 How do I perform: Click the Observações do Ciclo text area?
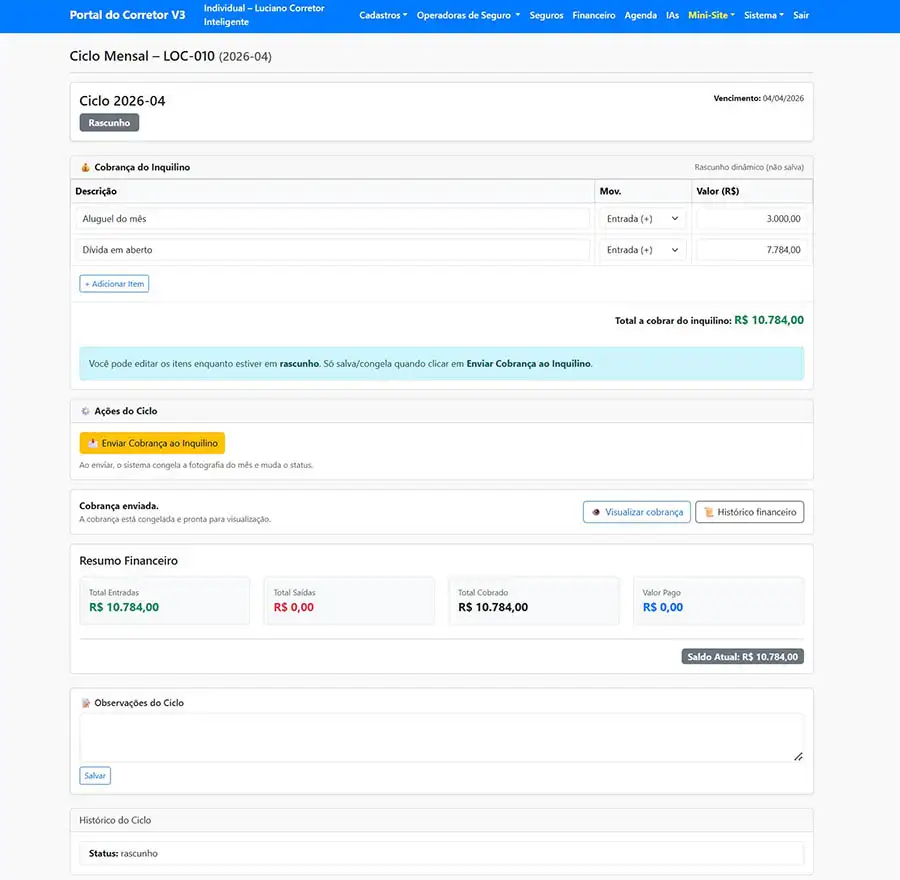tap(441, 738)
